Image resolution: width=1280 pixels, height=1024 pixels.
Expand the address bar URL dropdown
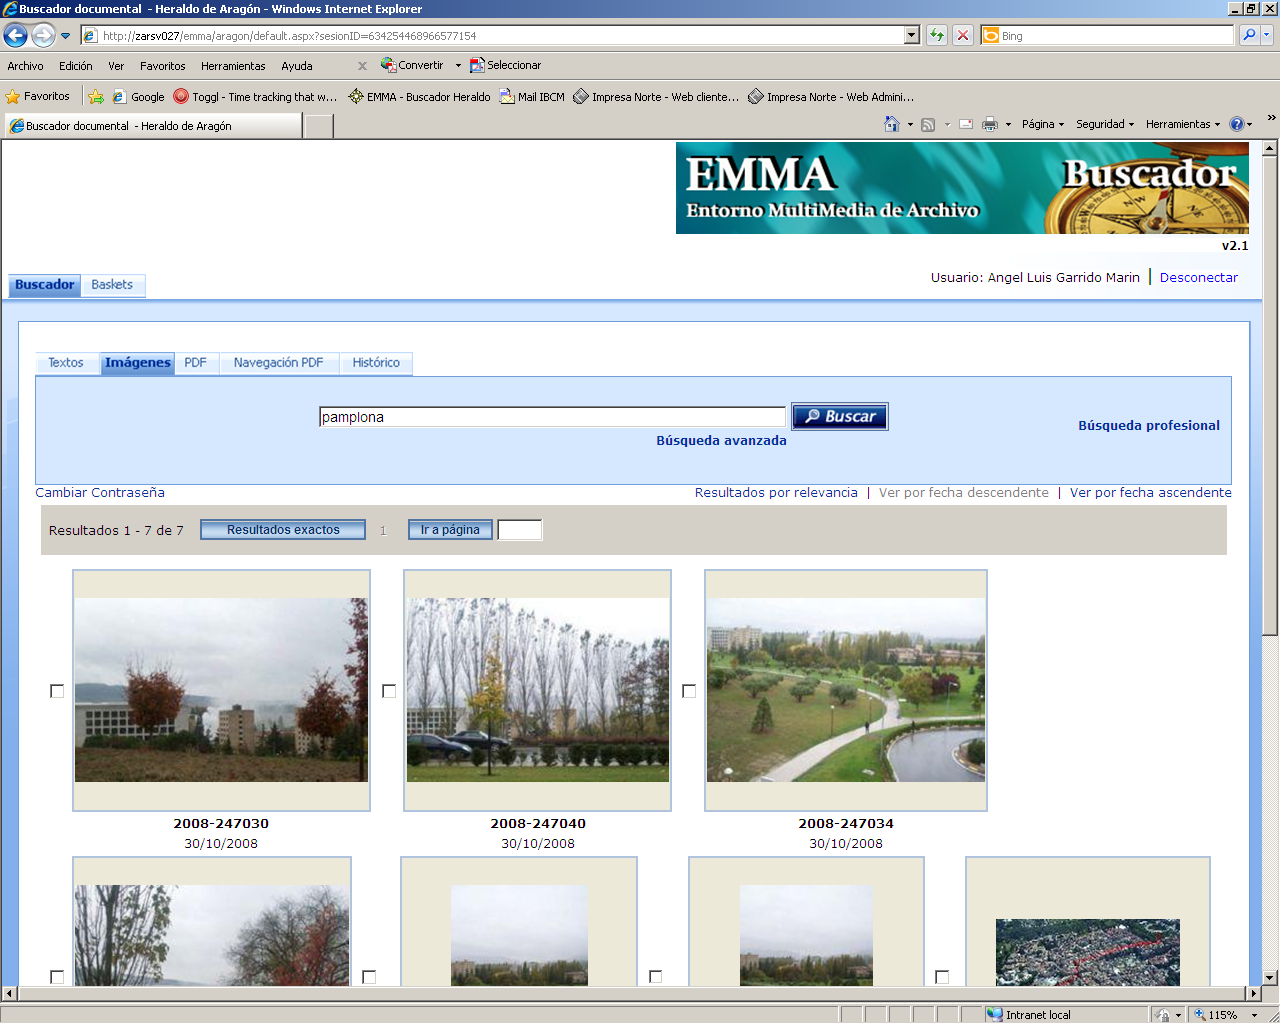tap(911, 36)
